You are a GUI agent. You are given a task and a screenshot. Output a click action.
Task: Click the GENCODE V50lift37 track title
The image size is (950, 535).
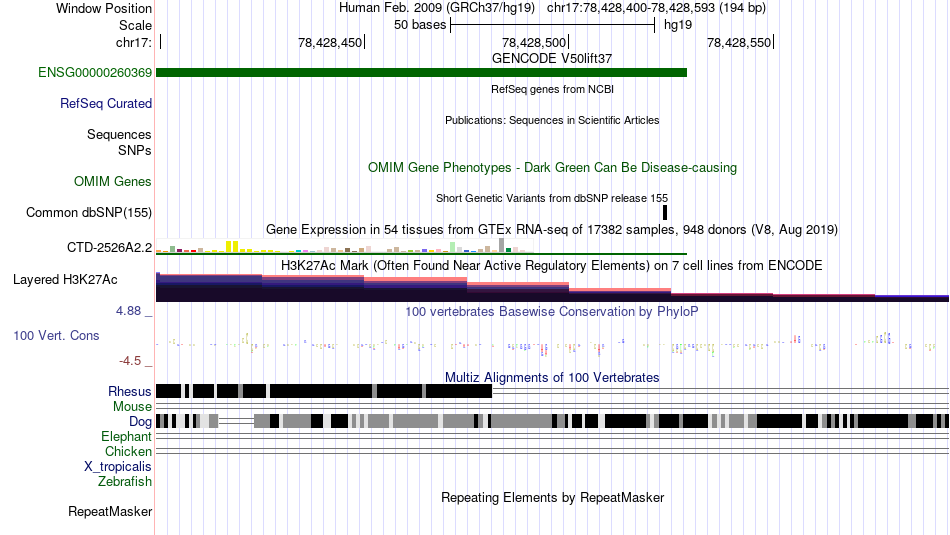[x=552, y=59]
